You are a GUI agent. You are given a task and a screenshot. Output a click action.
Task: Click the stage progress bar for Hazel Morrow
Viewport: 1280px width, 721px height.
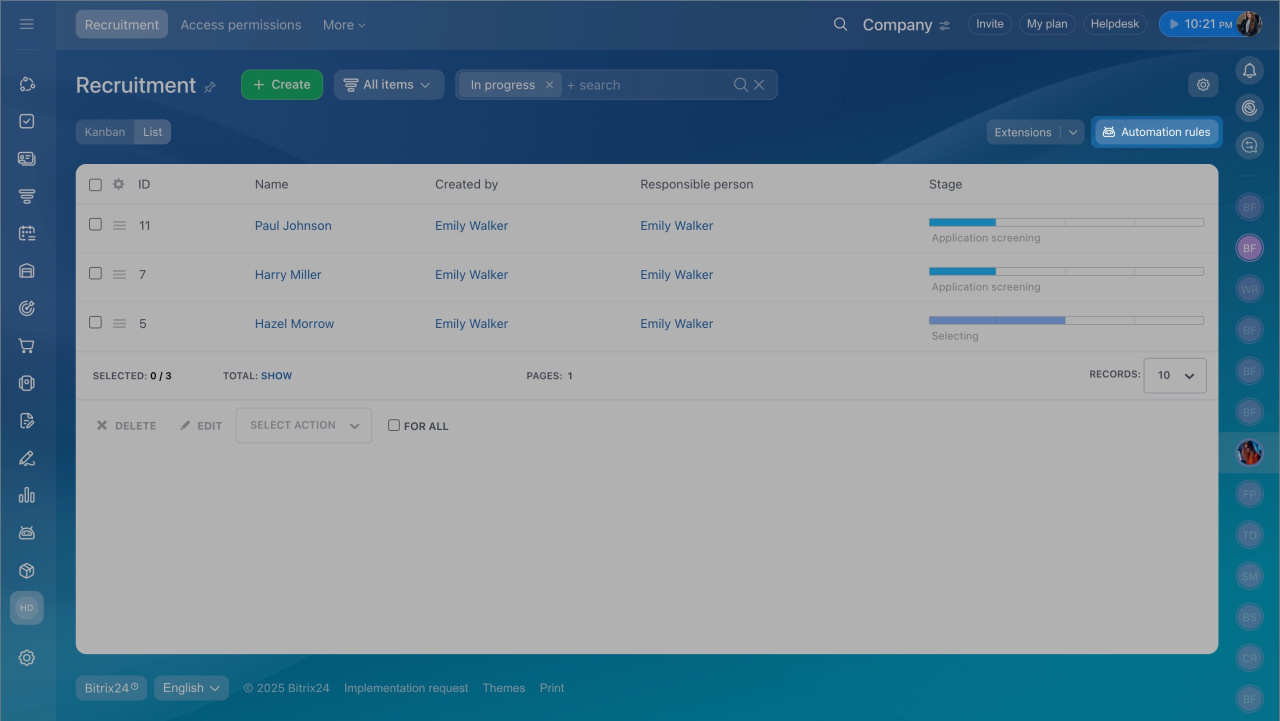(1066, 320)
